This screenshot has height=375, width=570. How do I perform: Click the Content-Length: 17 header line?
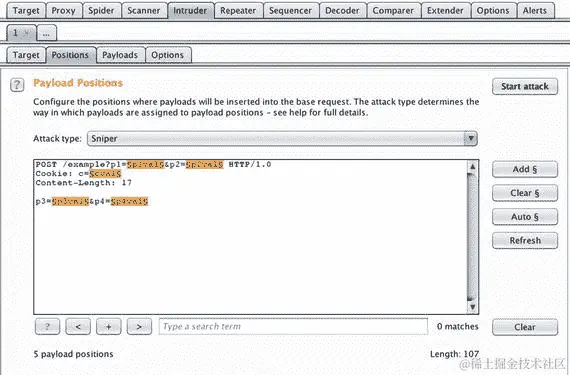tap(84, 183)
